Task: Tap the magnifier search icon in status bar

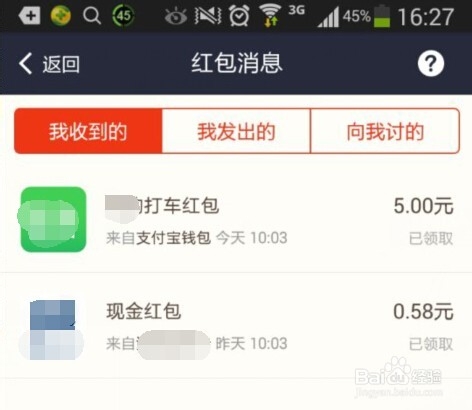Action: (92, 16)
